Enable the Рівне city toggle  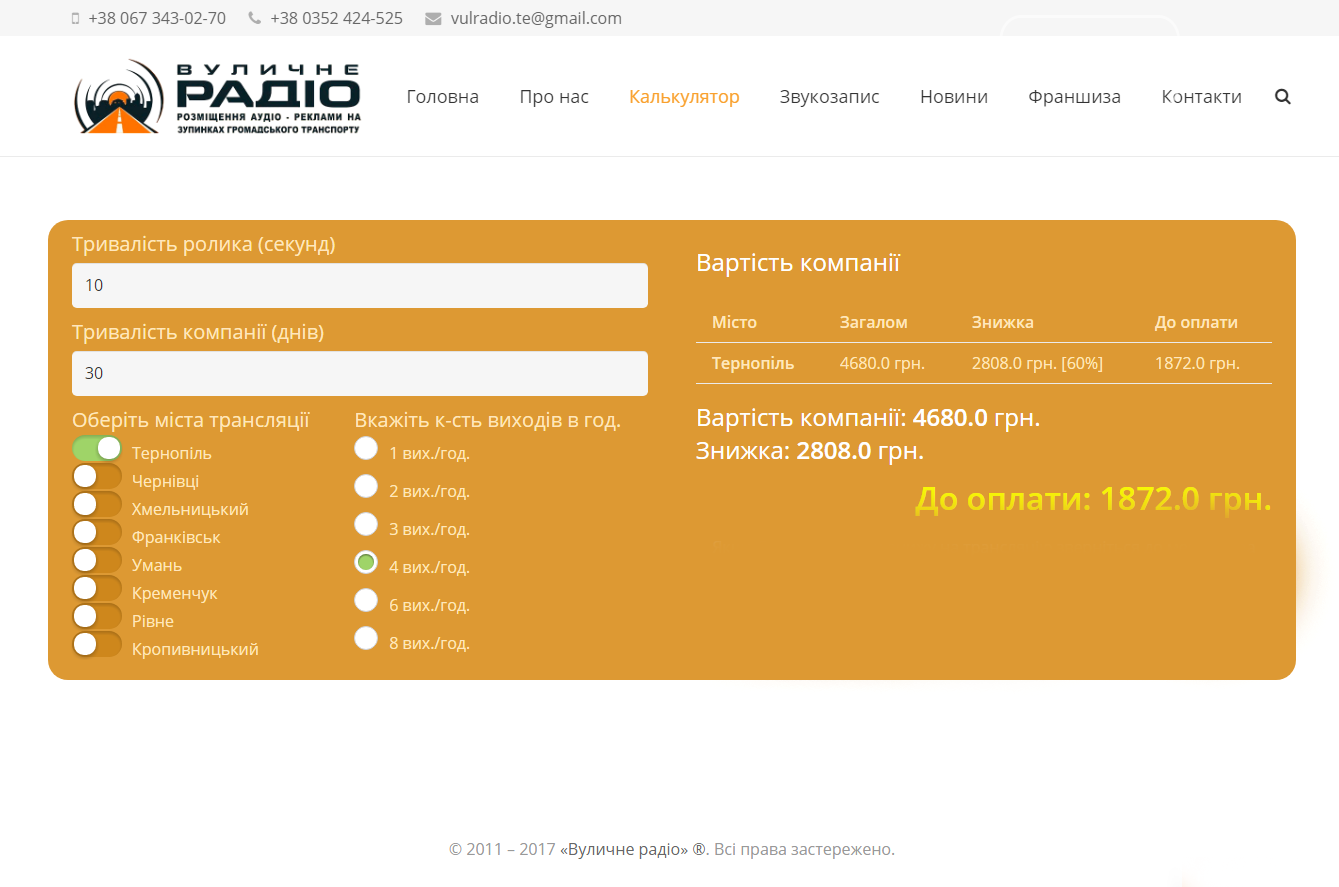click(97, 617)
